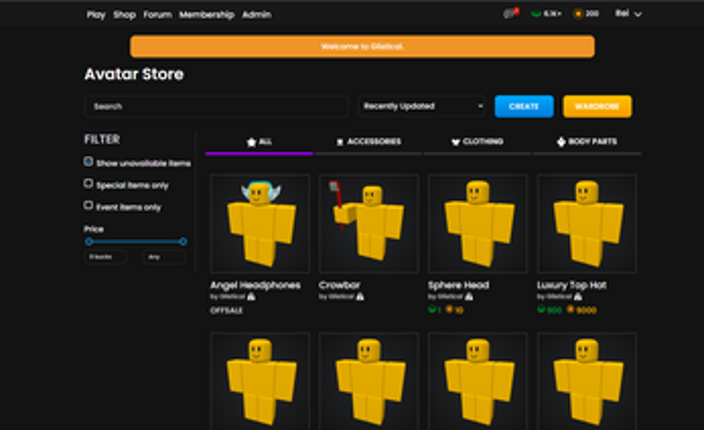
Task: Click the green currency balance icon
Action: 536,14
